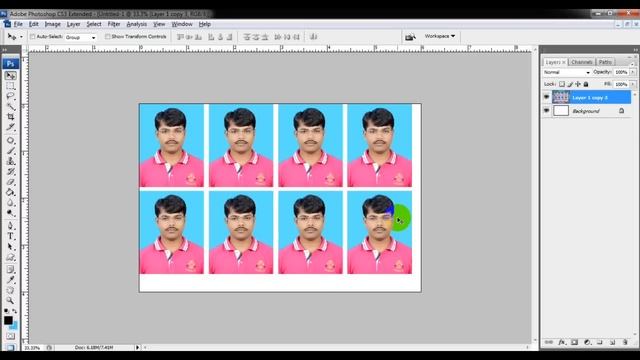Click the Link layers icon

(549, 342)
